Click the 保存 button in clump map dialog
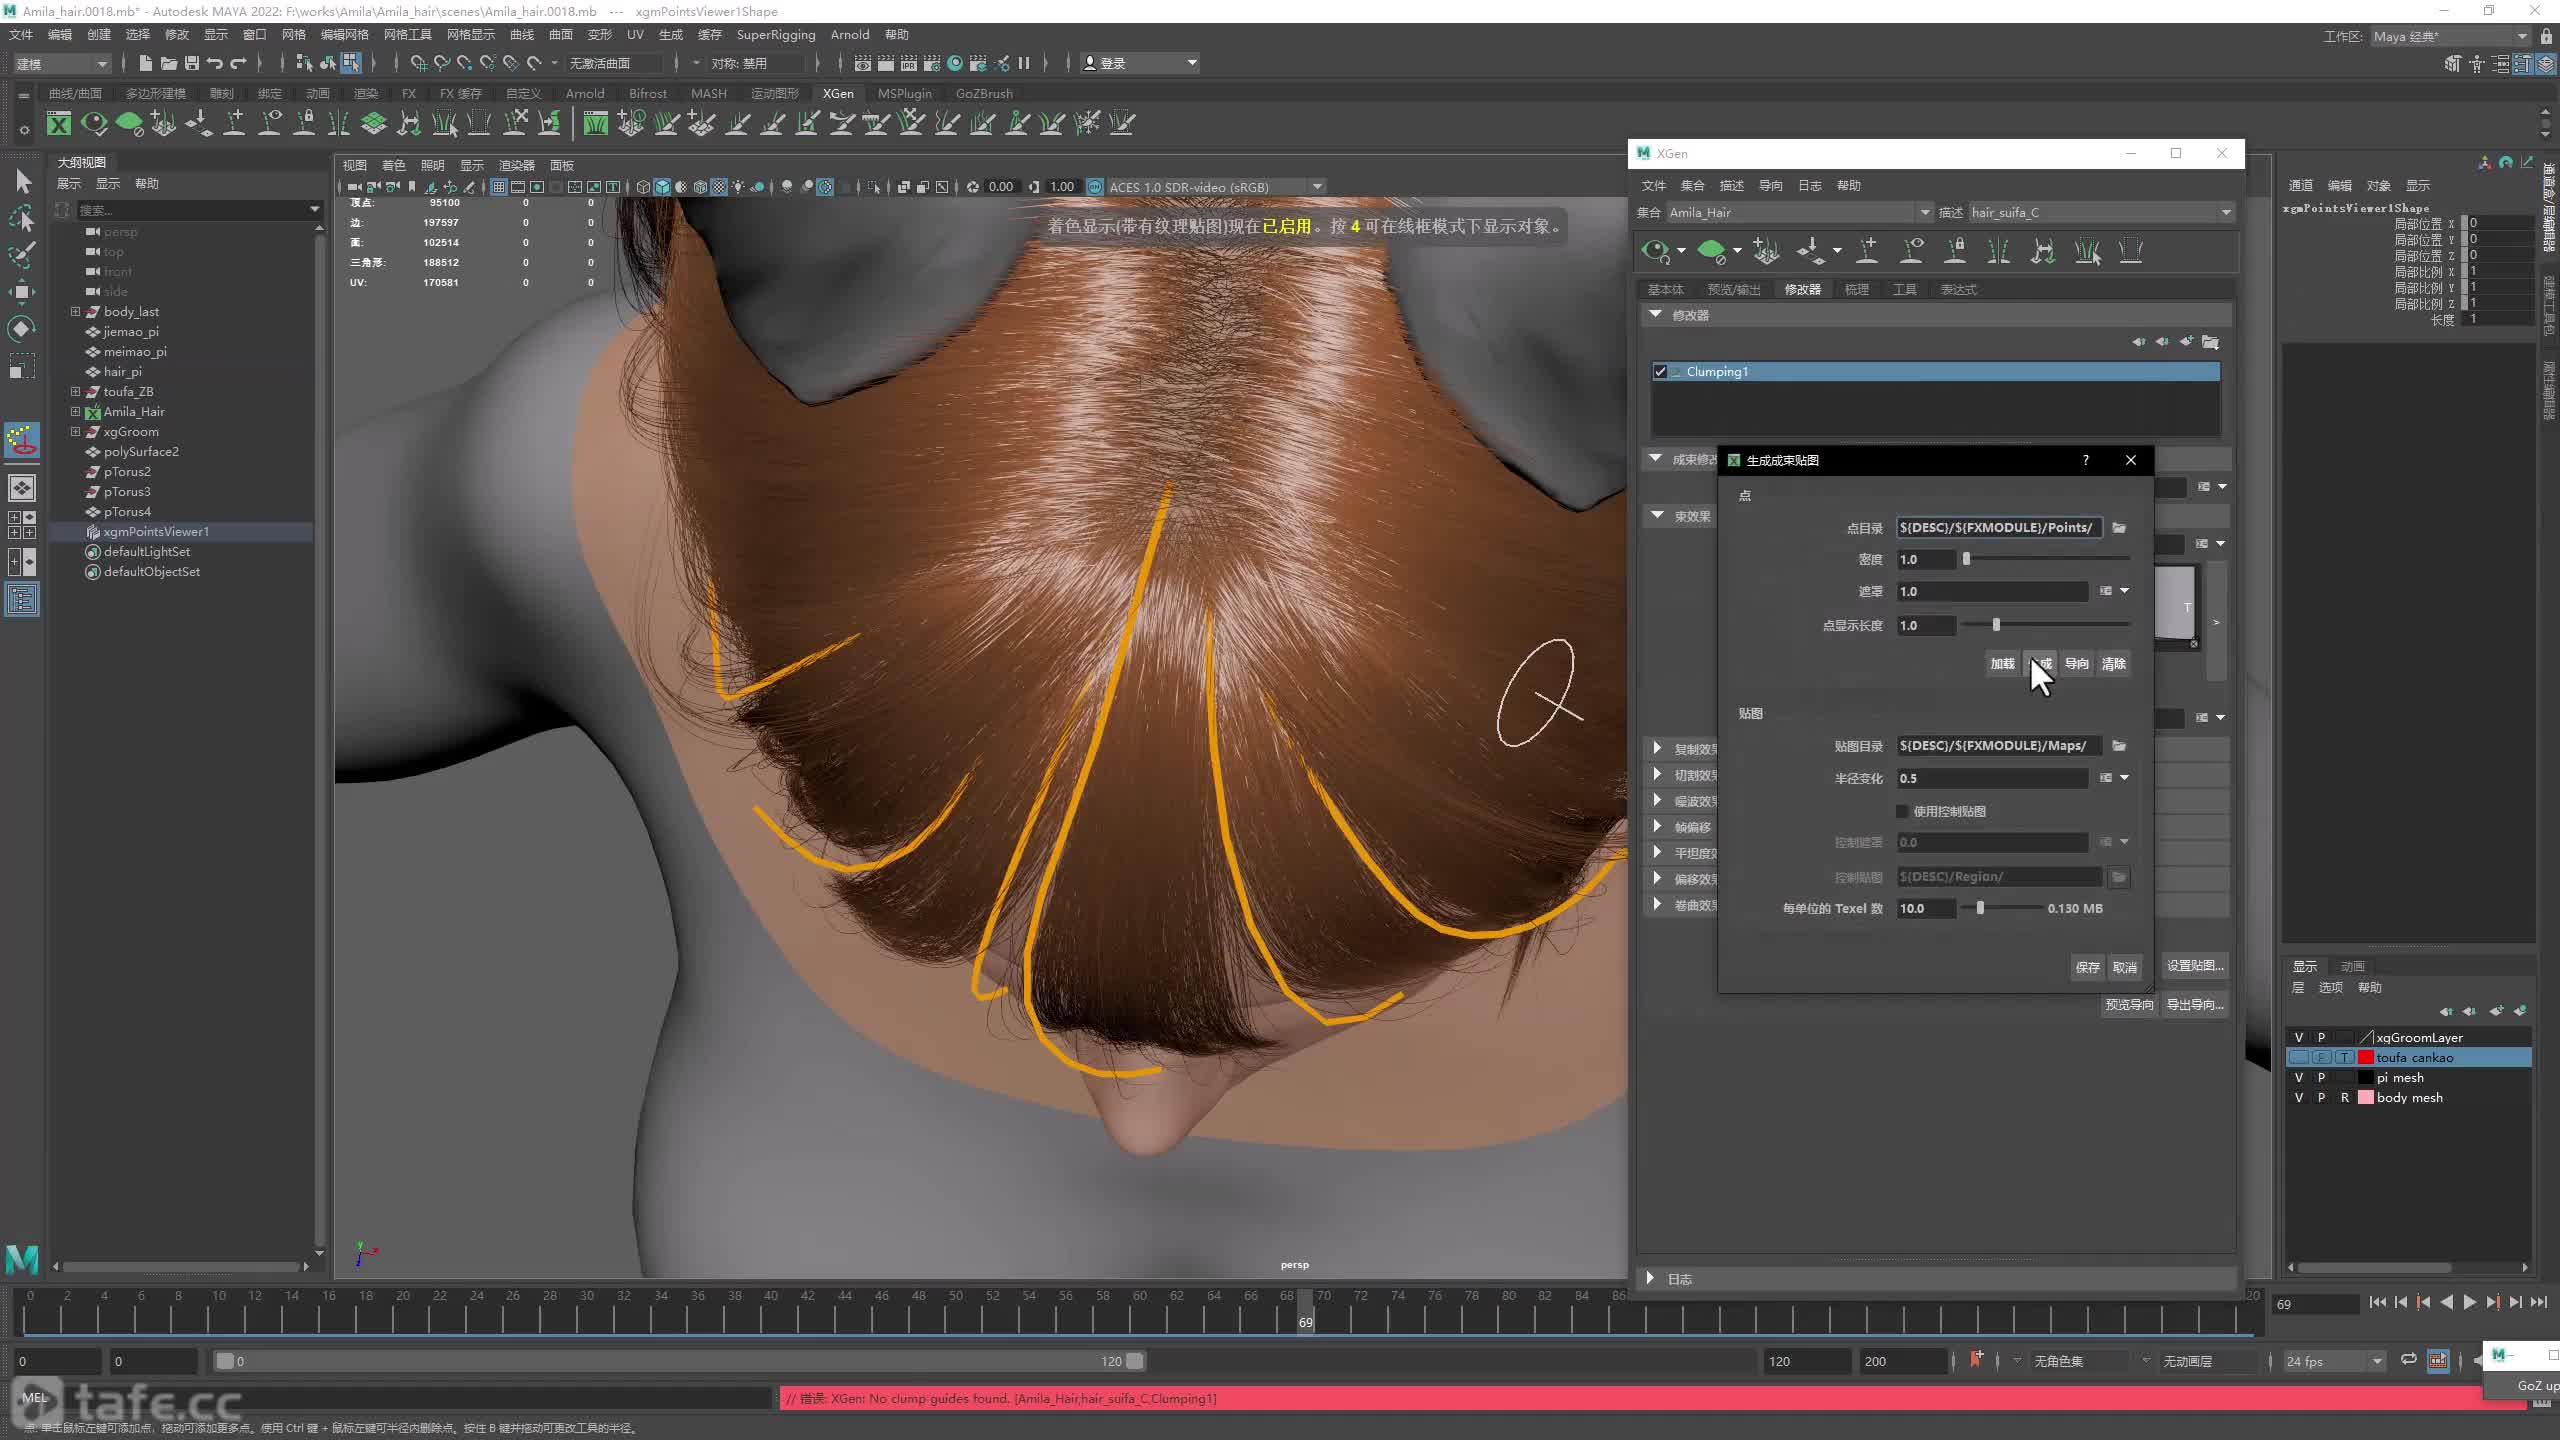2560x1440 pixels. tap(2087, 967)
